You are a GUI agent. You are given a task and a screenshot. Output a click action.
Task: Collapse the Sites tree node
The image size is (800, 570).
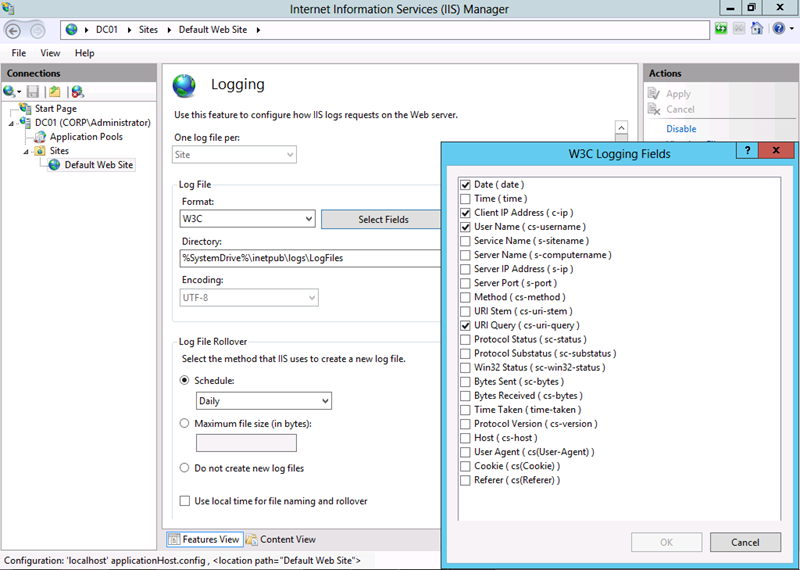(25, 151)
